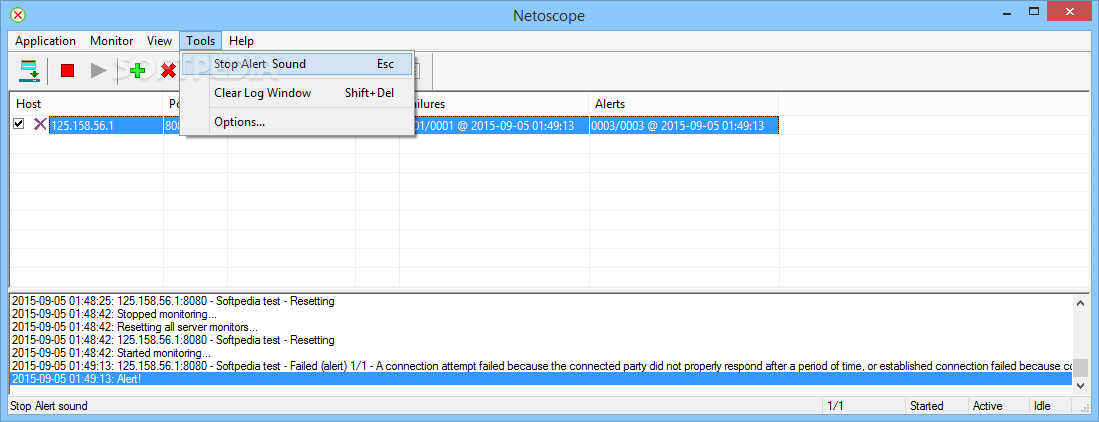Select the host cell 125.158.56.1
1099x422 pixels.
107,125
